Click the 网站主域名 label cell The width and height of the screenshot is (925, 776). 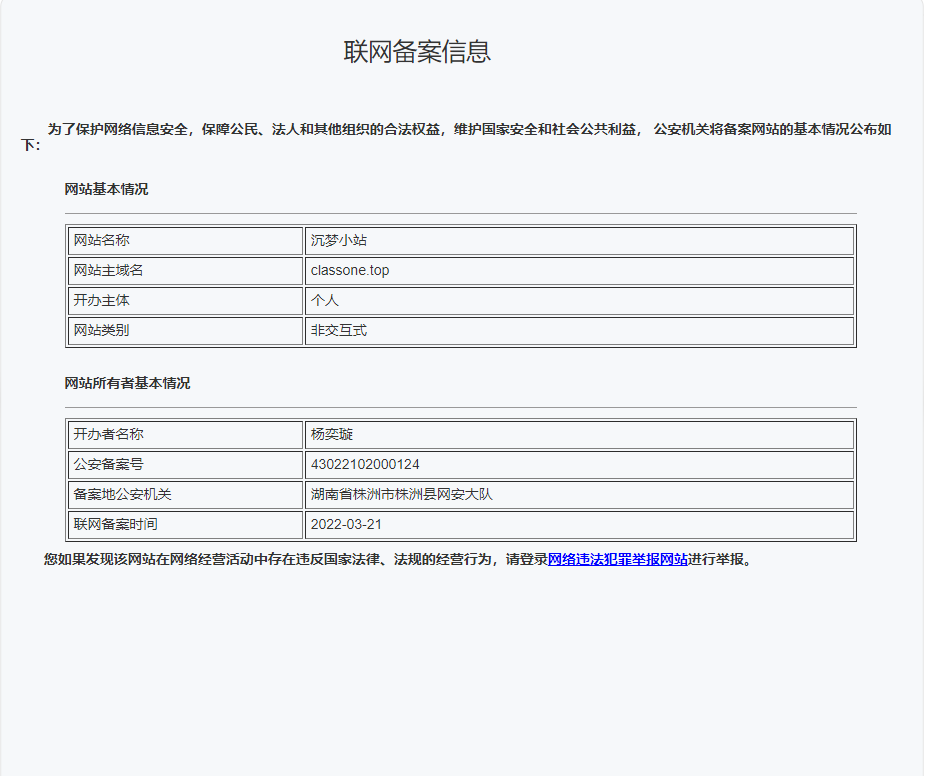pos(186,271)
